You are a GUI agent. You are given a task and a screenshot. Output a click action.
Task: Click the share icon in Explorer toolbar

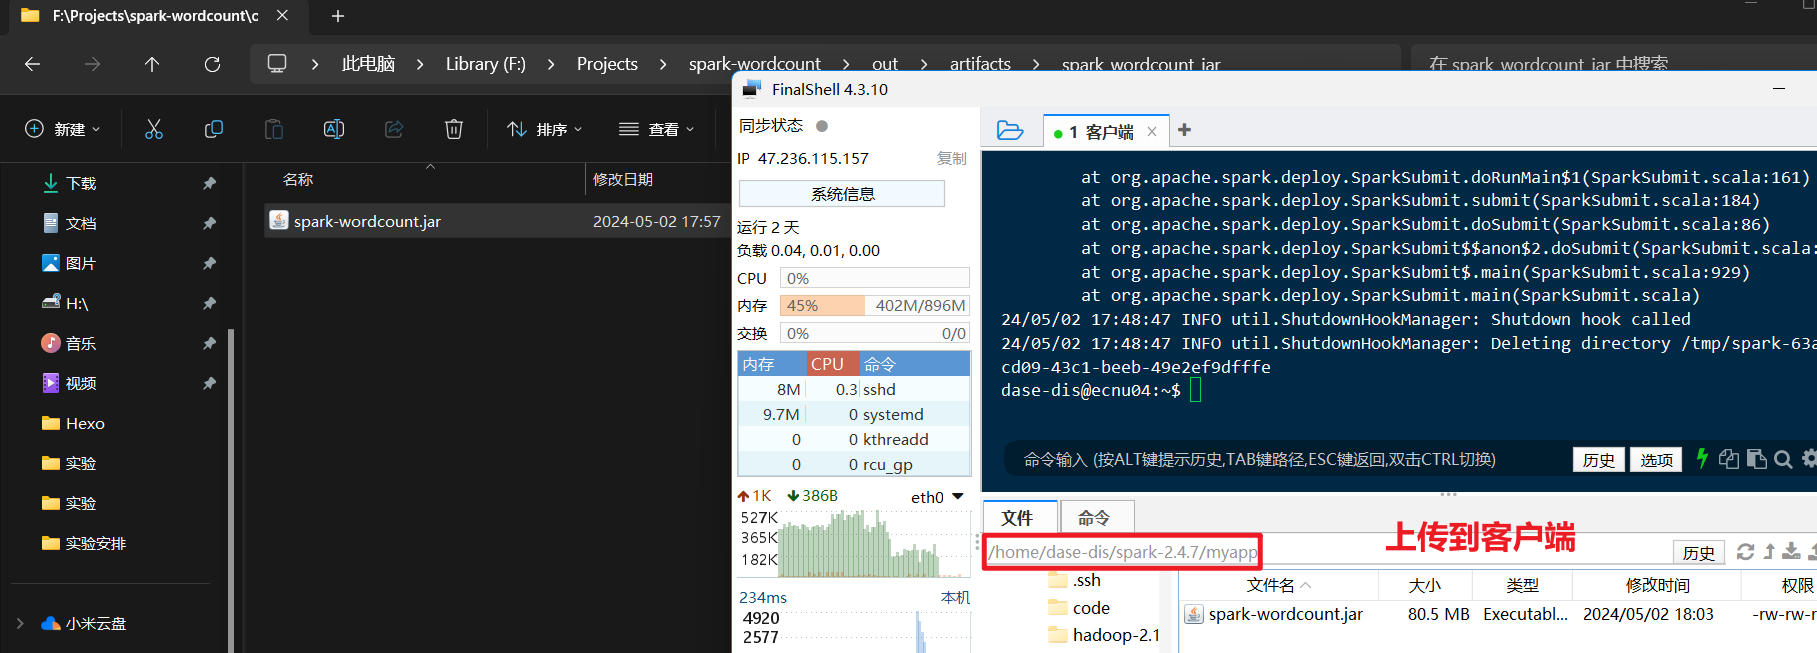coord(394,129)
